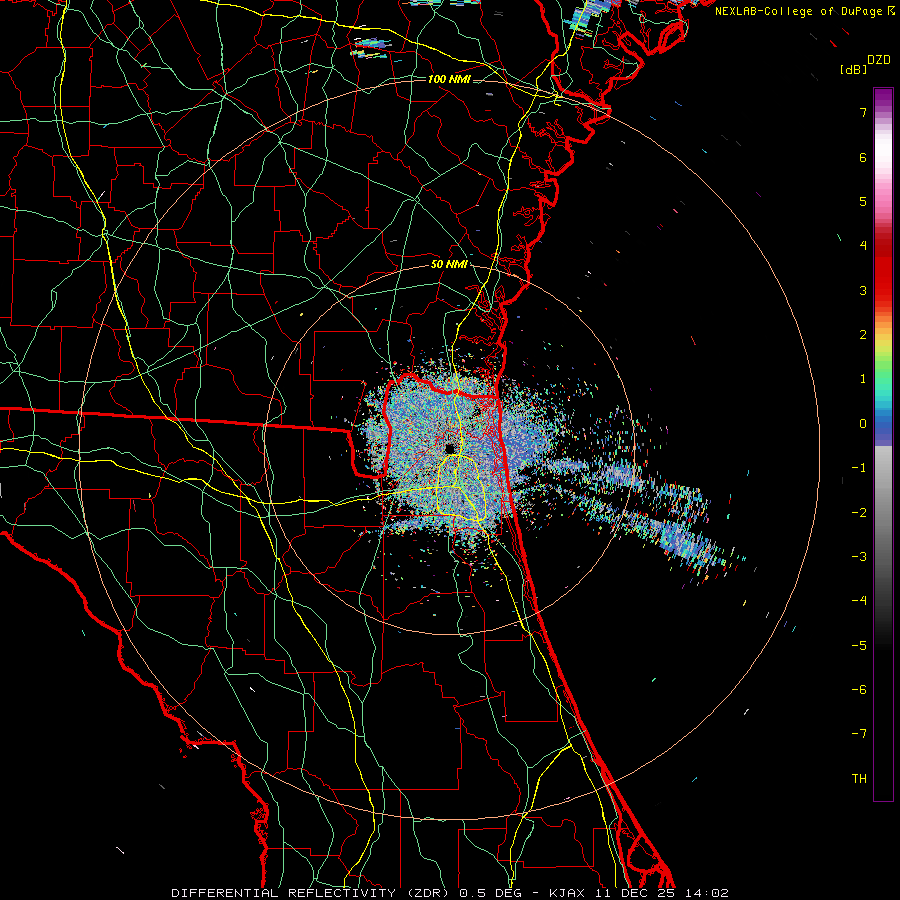The image size is (900, 900).
Task: Click the DIFFERENTIAL REFLECTIVITY (ZDR) title text
Action: (x=310, y=893)
